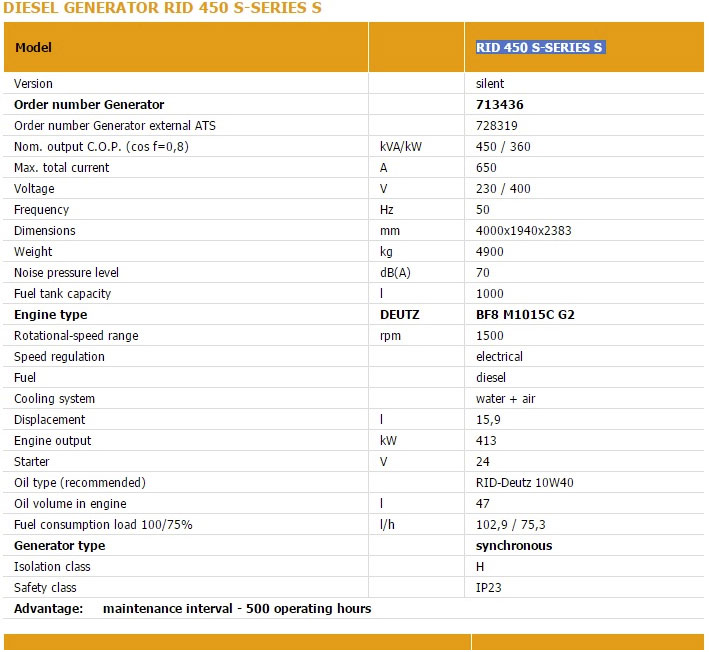709x652 pixels.
Task: Click the displacement value '15,9'
Action: pos(488,420)
